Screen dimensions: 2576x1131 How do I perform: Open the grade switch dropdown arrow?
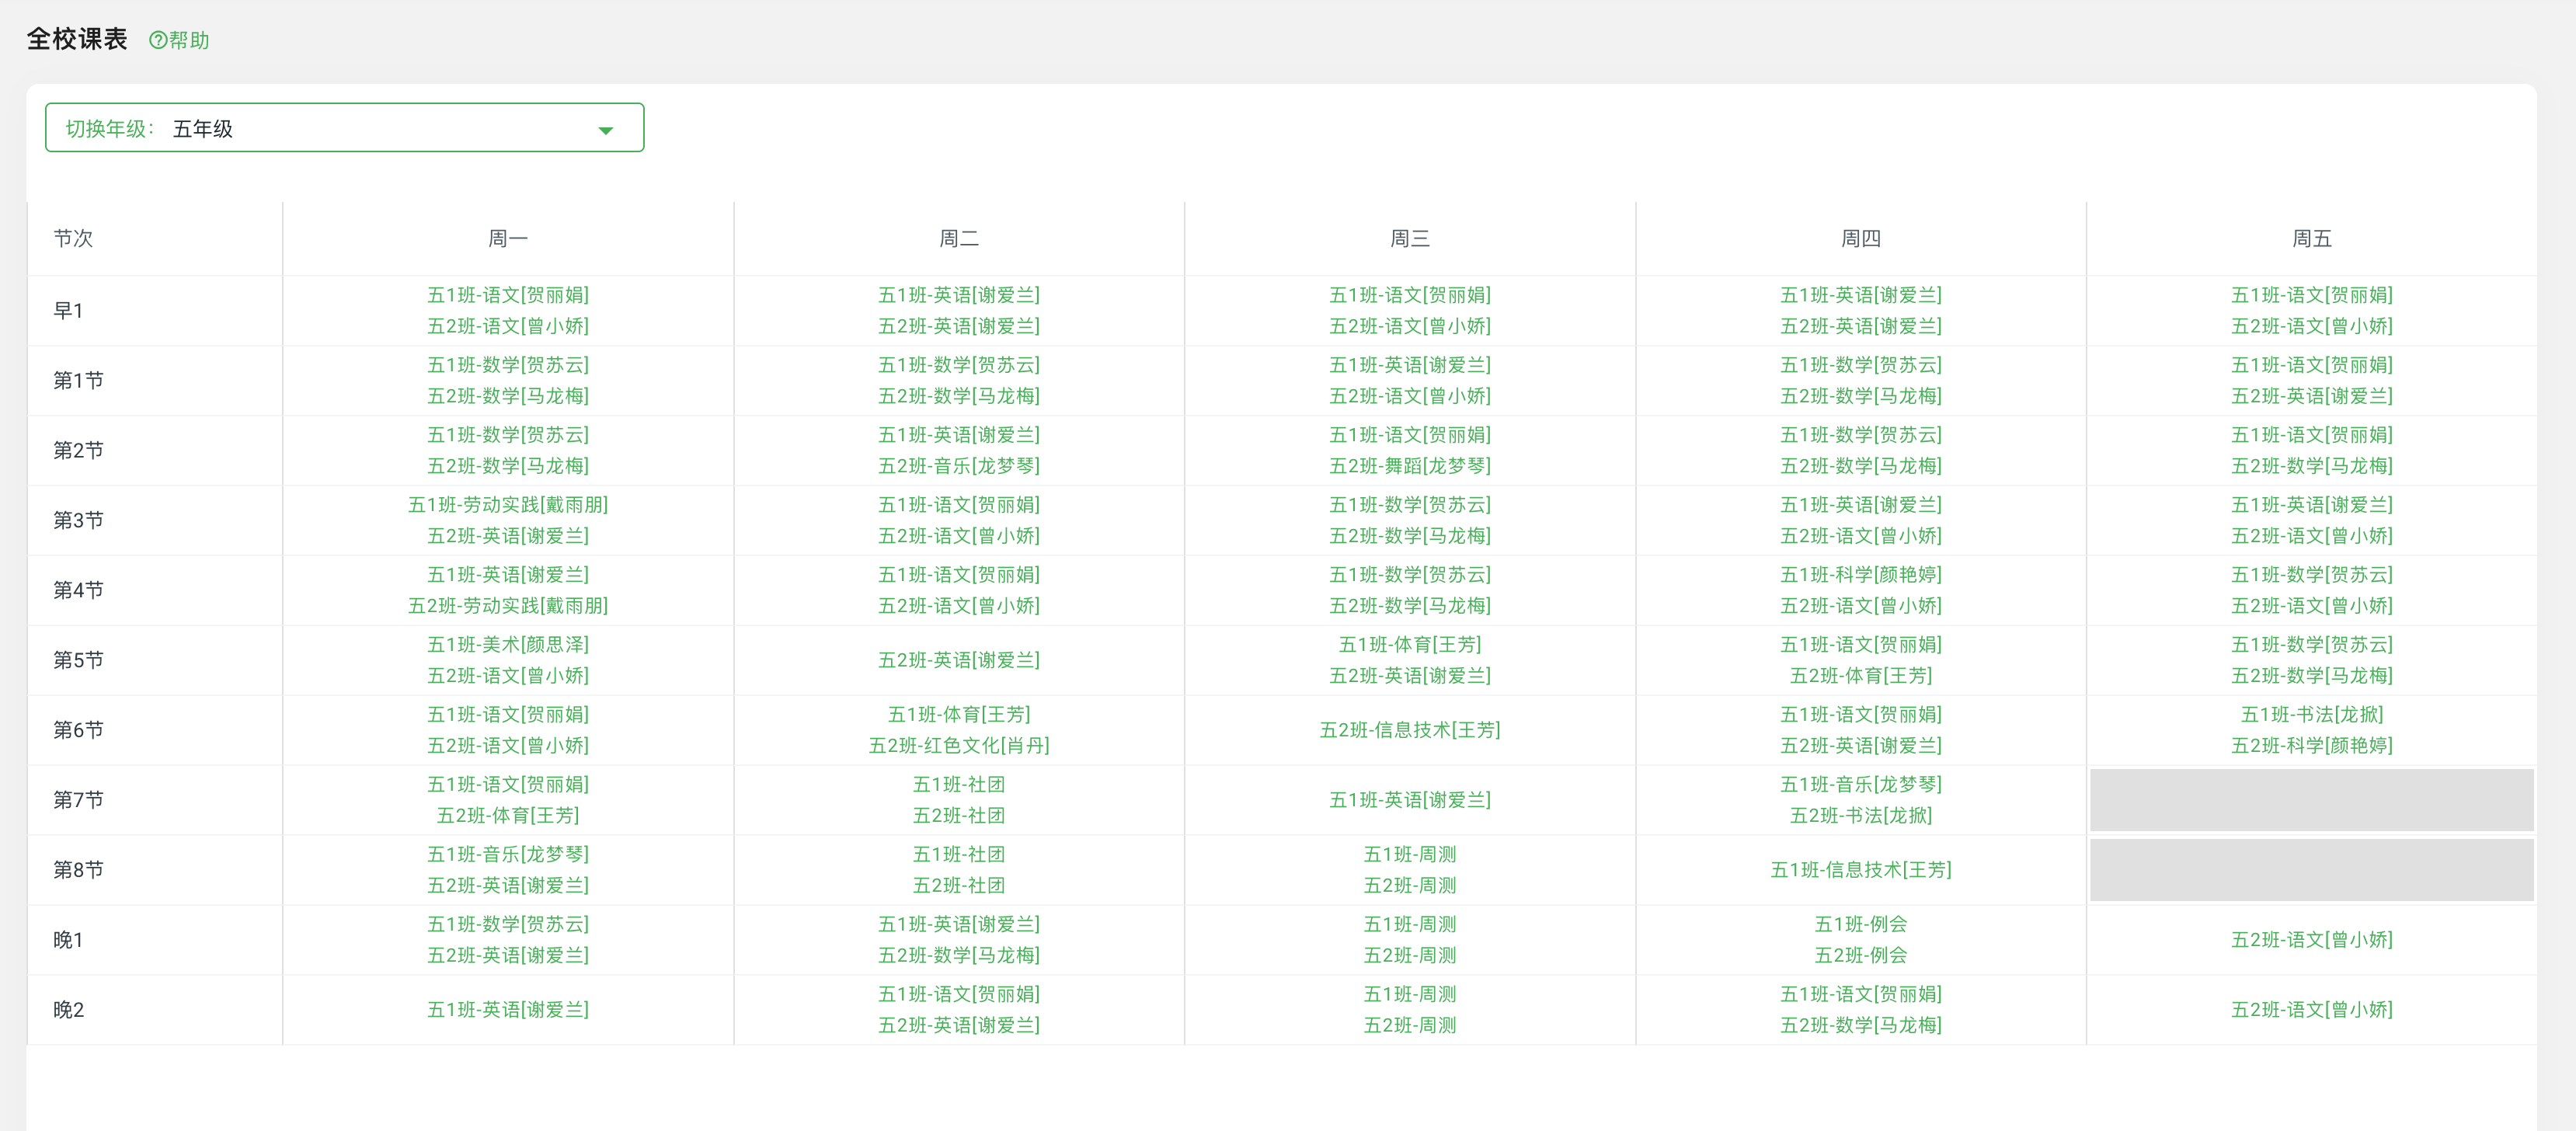(605, 130)
